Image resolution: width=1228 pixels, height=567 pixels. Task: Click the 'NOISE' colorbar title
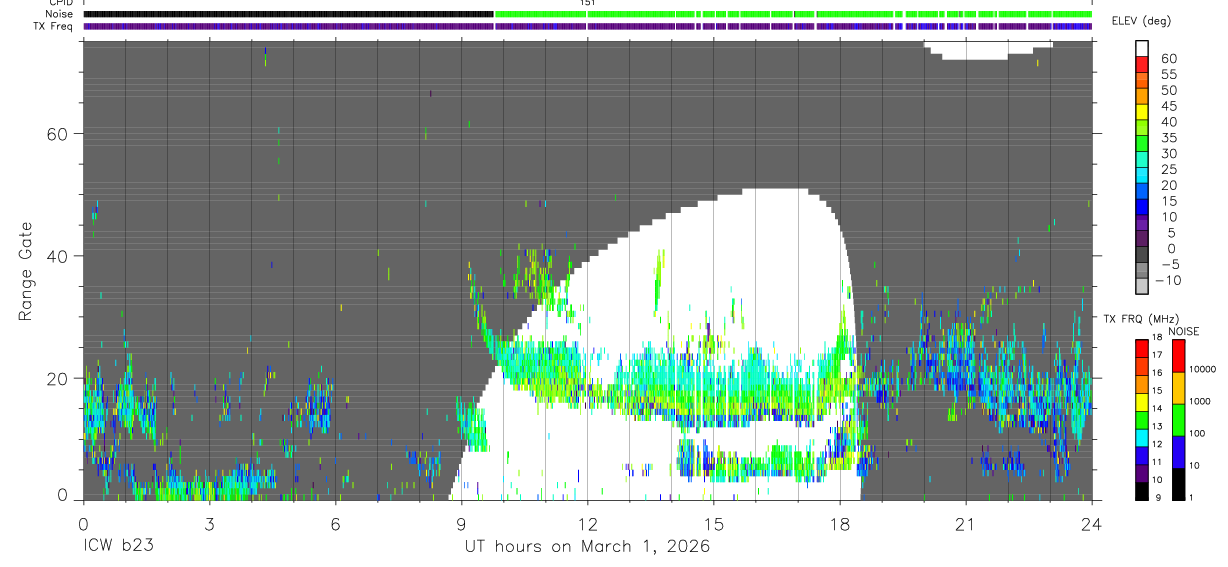[1183, 331]
